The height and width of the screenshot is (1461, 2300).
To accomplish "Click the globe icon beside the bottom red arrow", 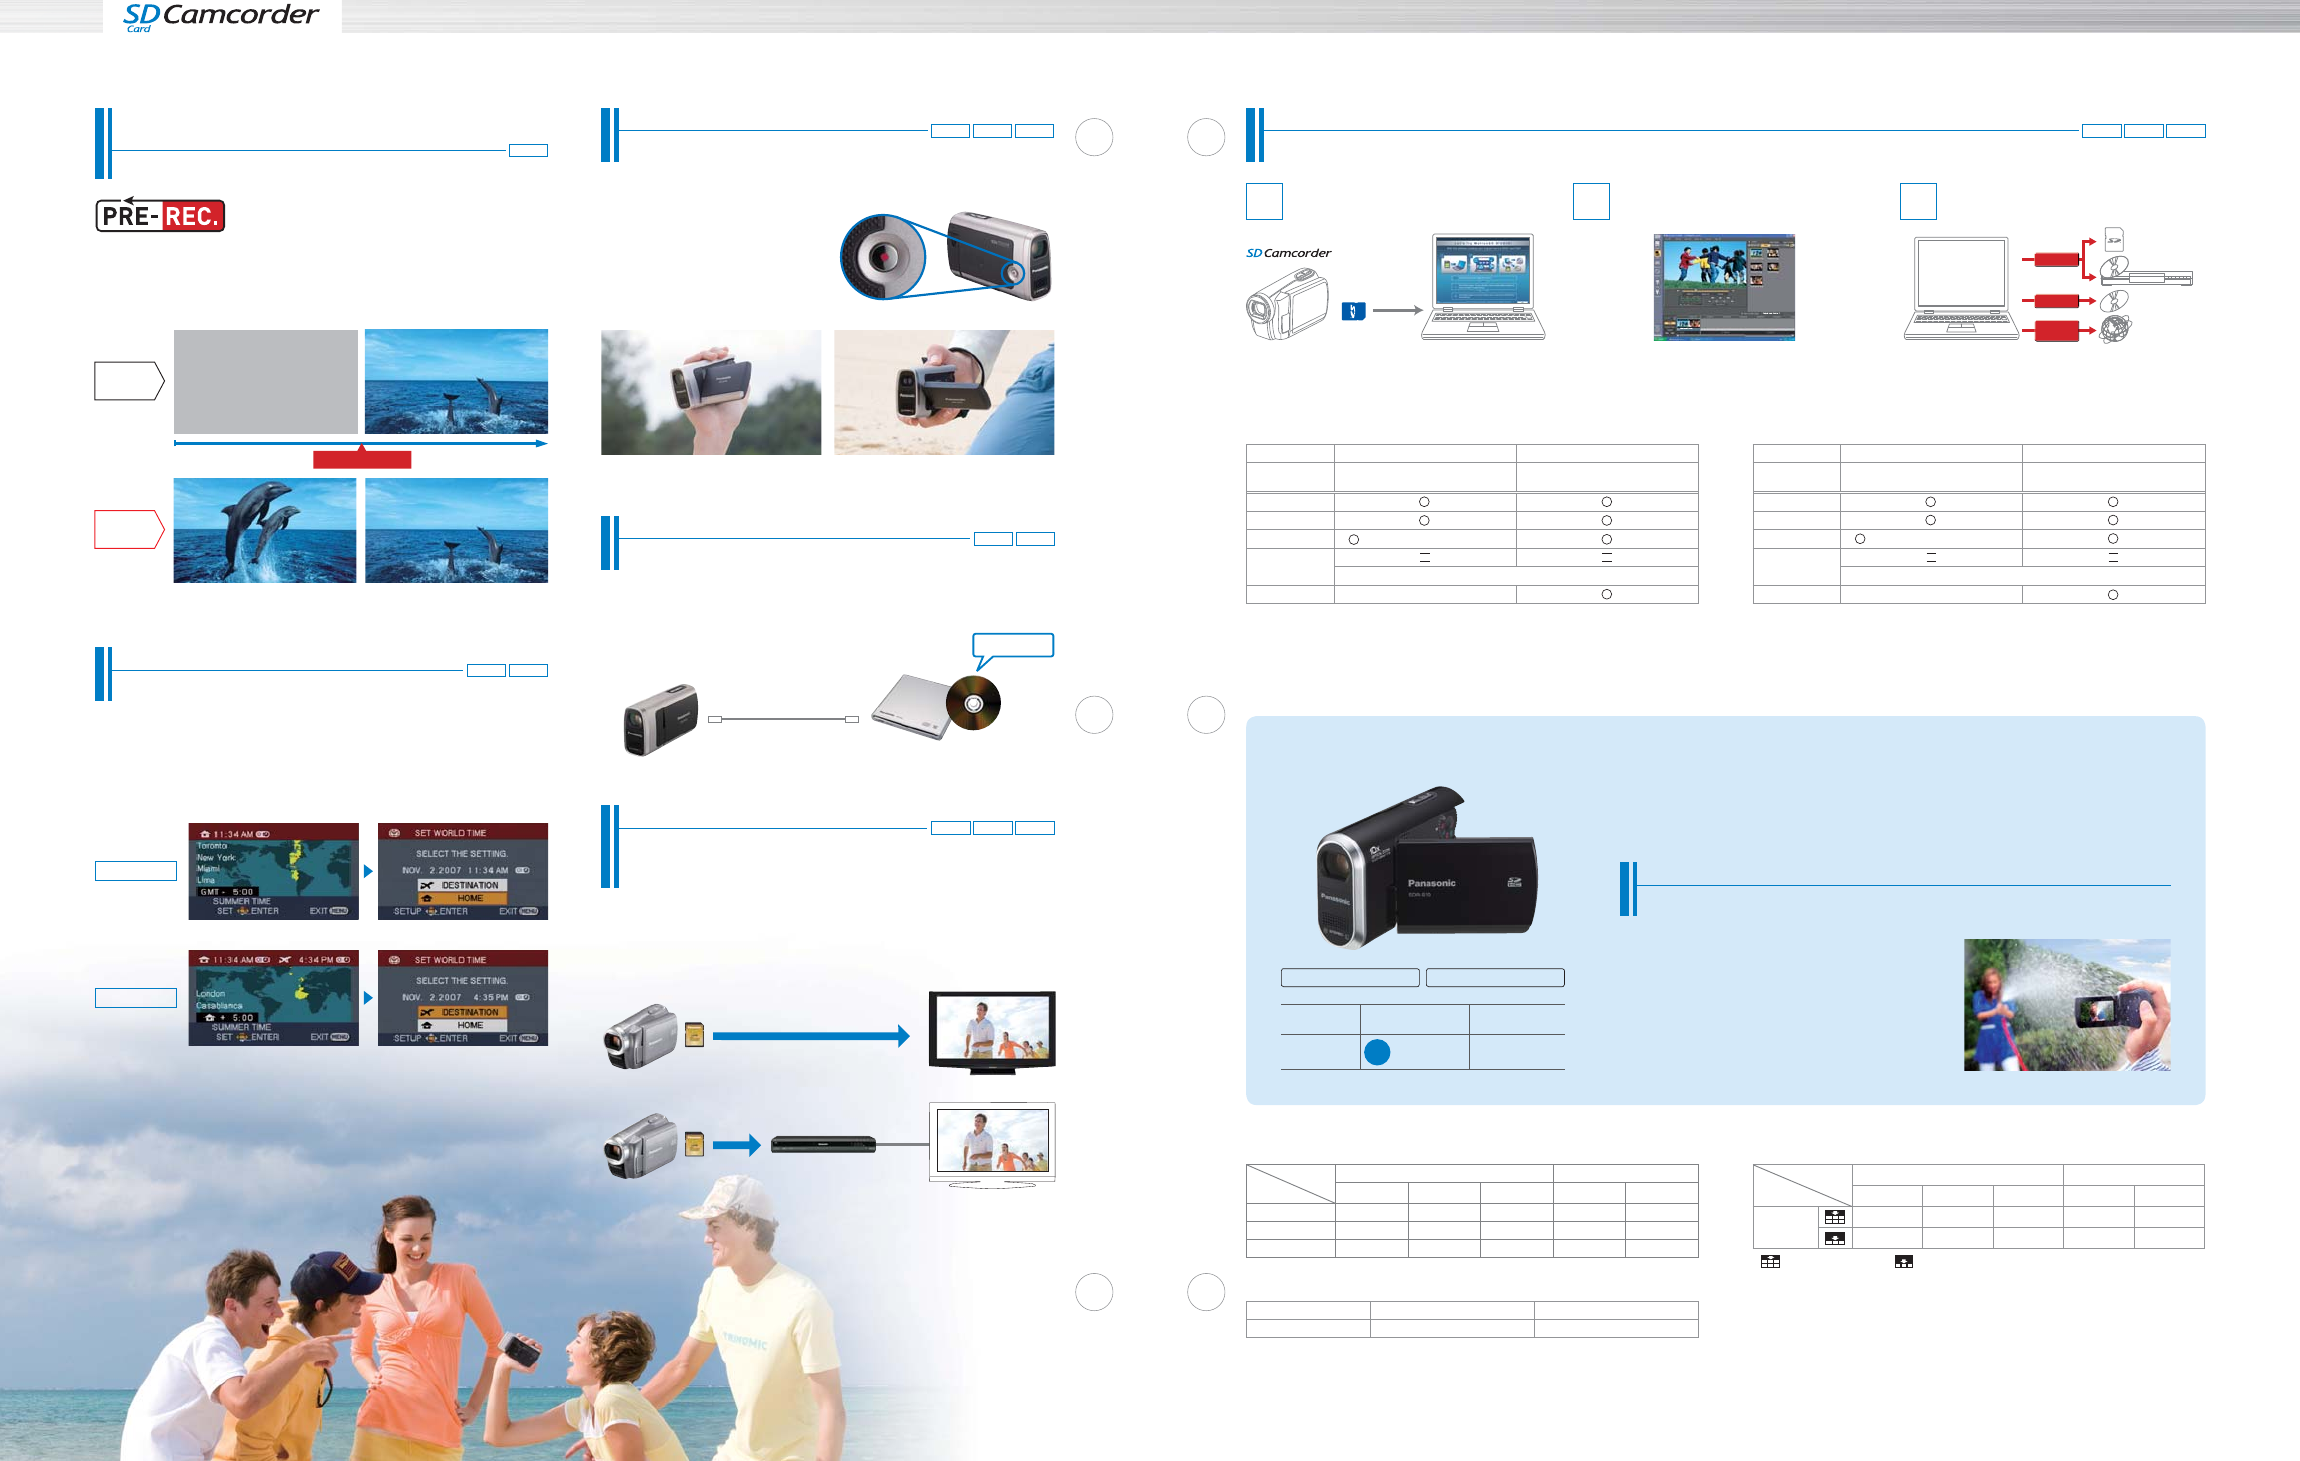I will coord(2115,329).
